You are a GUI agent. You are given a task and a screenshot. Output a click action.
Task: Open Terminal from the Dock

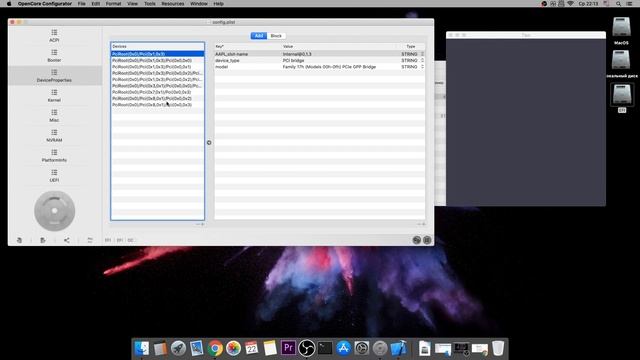[x=325, y=348]
